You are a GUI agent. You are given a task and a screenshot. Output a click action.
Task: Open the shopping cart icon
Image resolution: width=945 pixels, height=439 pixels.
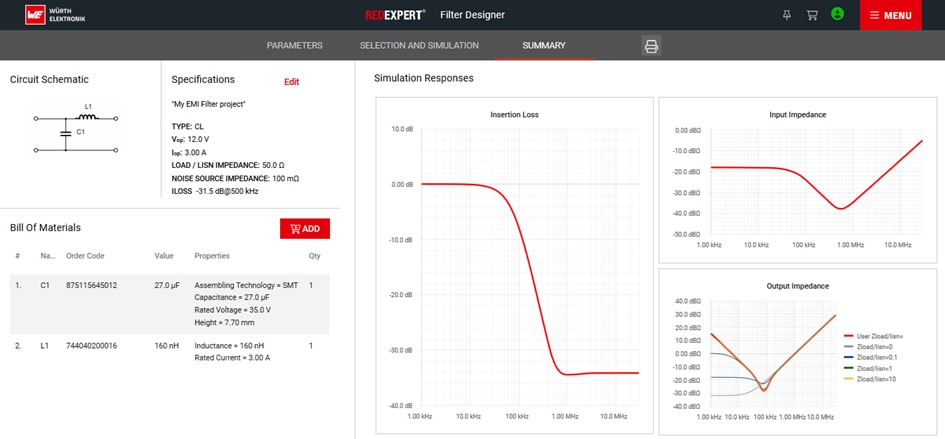tap(812, 15)
